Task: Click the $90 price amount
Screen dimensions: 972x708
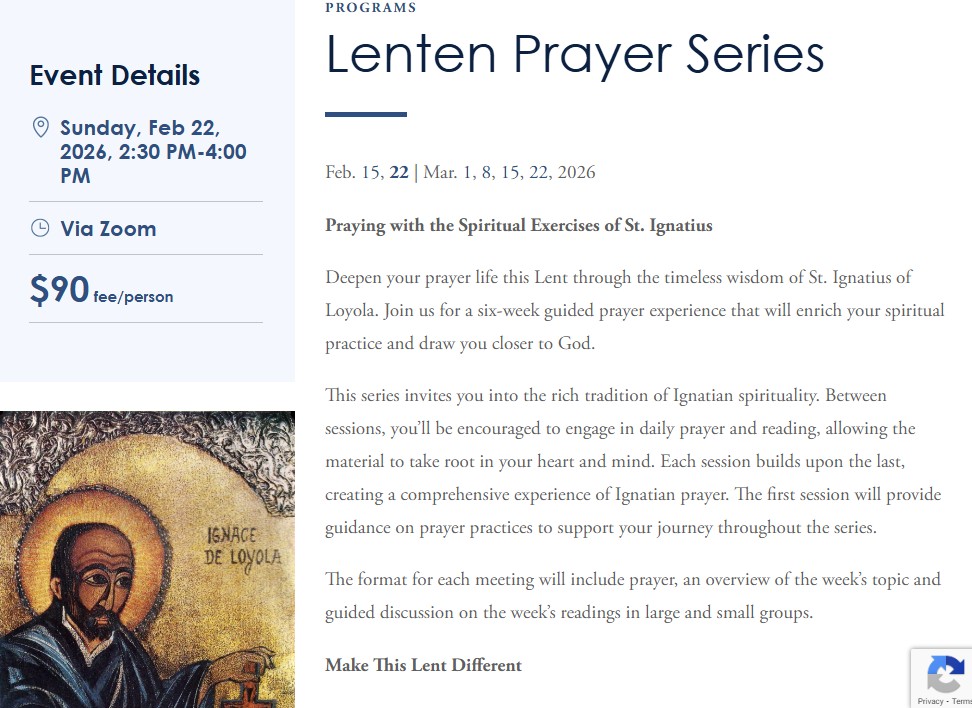Action: coord(60,290)
